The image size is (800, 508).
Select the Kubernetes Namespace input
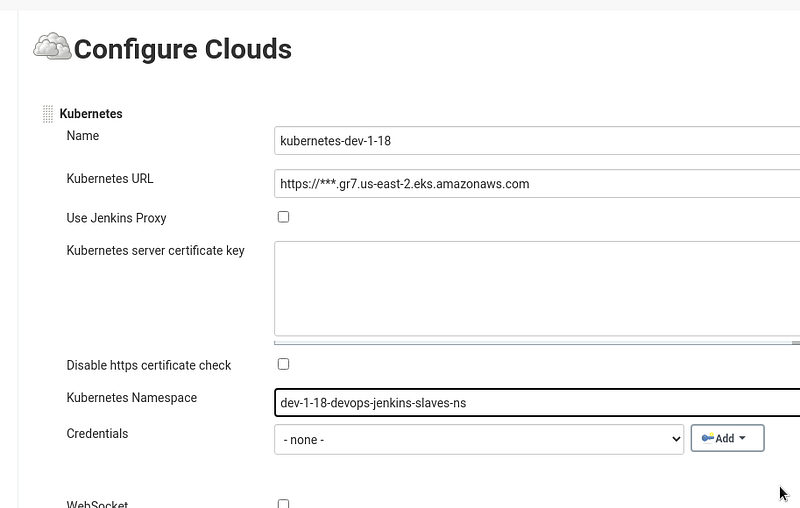pyautogui.click(x=537, y=402)
